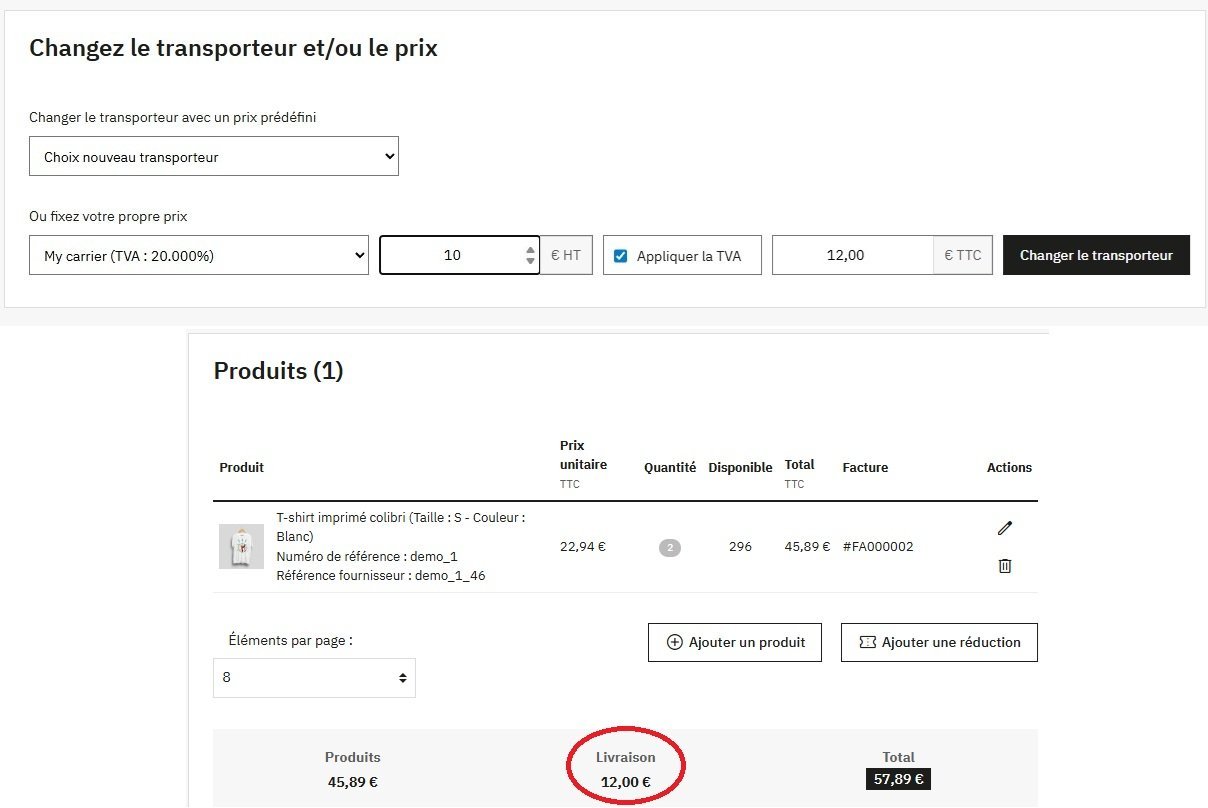
Task: Click the trash delete icon for T-shirt
Action: click(1005, 566)
